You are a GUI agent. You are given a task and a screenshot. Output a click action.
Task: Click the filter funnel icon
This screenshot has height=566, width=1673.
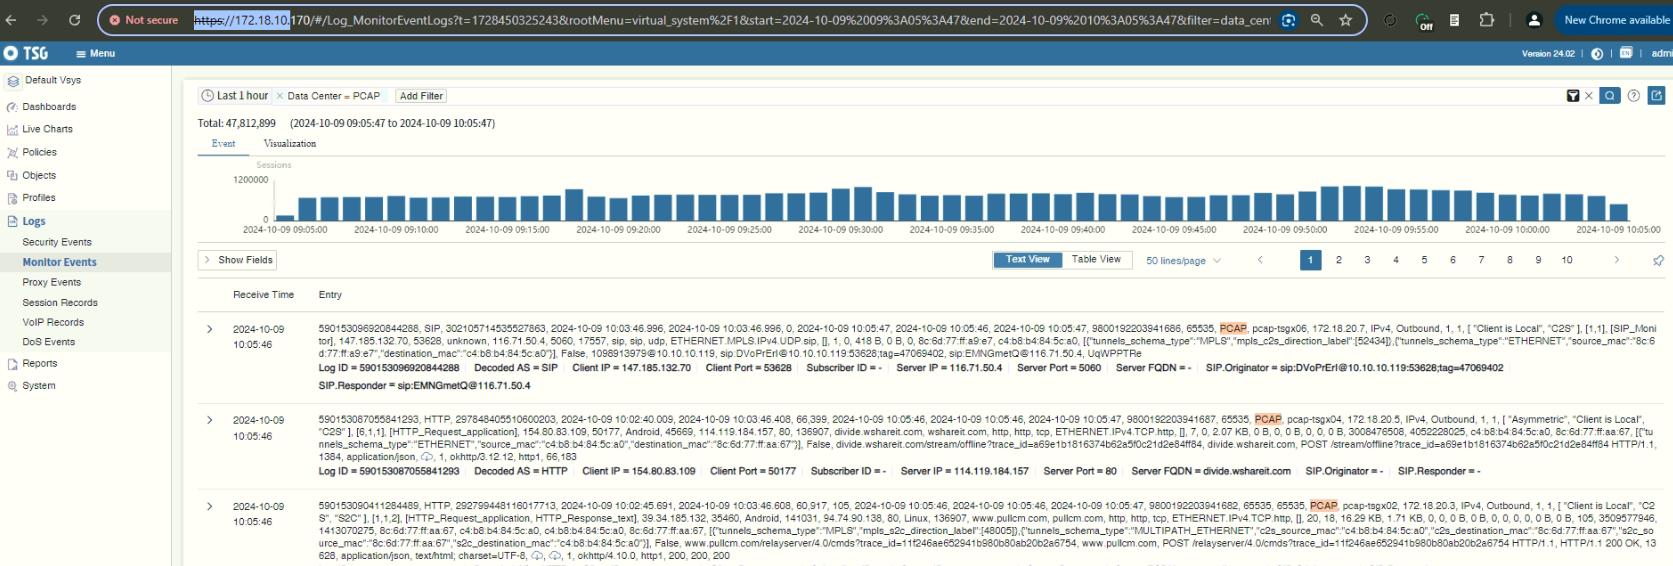tap(1572, 96)
